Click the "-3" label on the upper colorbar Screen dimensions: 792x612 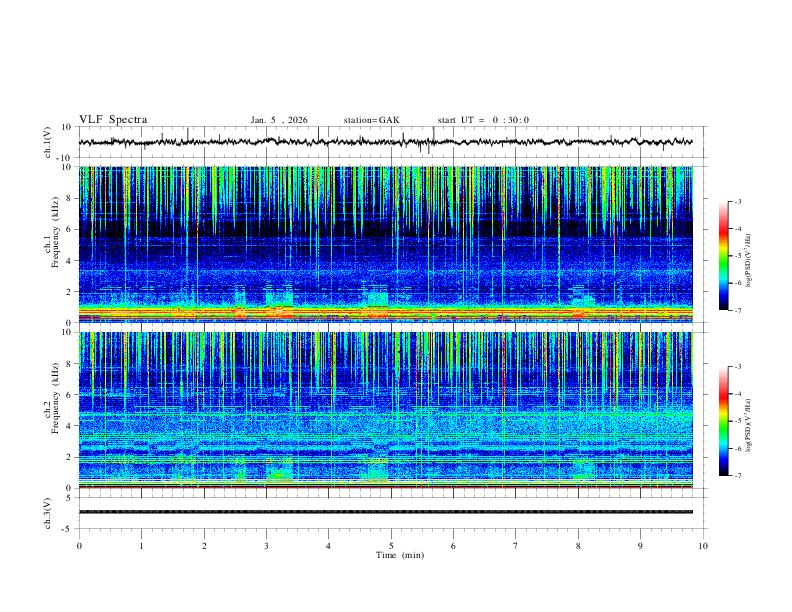pos(737,201)
